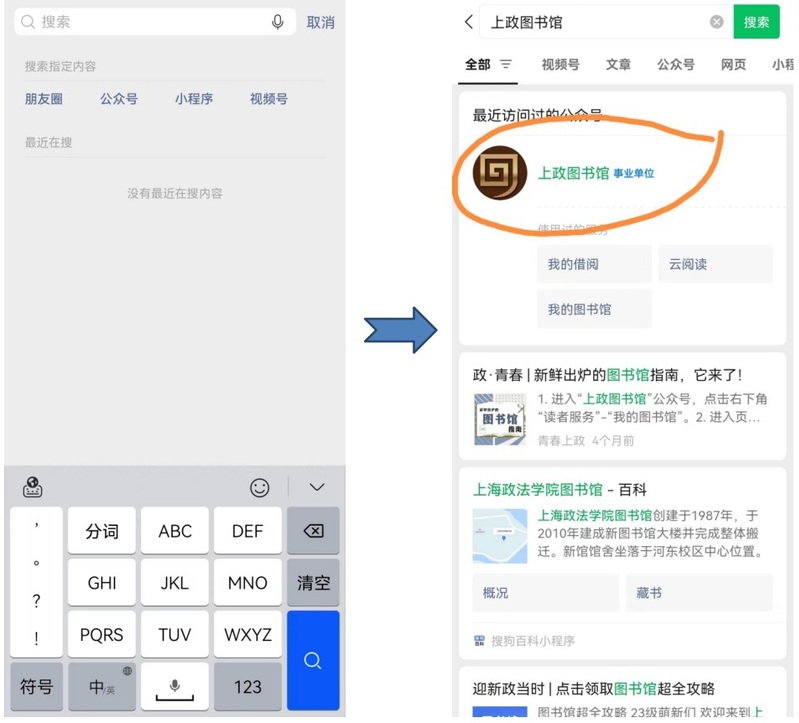
Task: Switch to the 公众号 results tab
Action: pos(676,64)
